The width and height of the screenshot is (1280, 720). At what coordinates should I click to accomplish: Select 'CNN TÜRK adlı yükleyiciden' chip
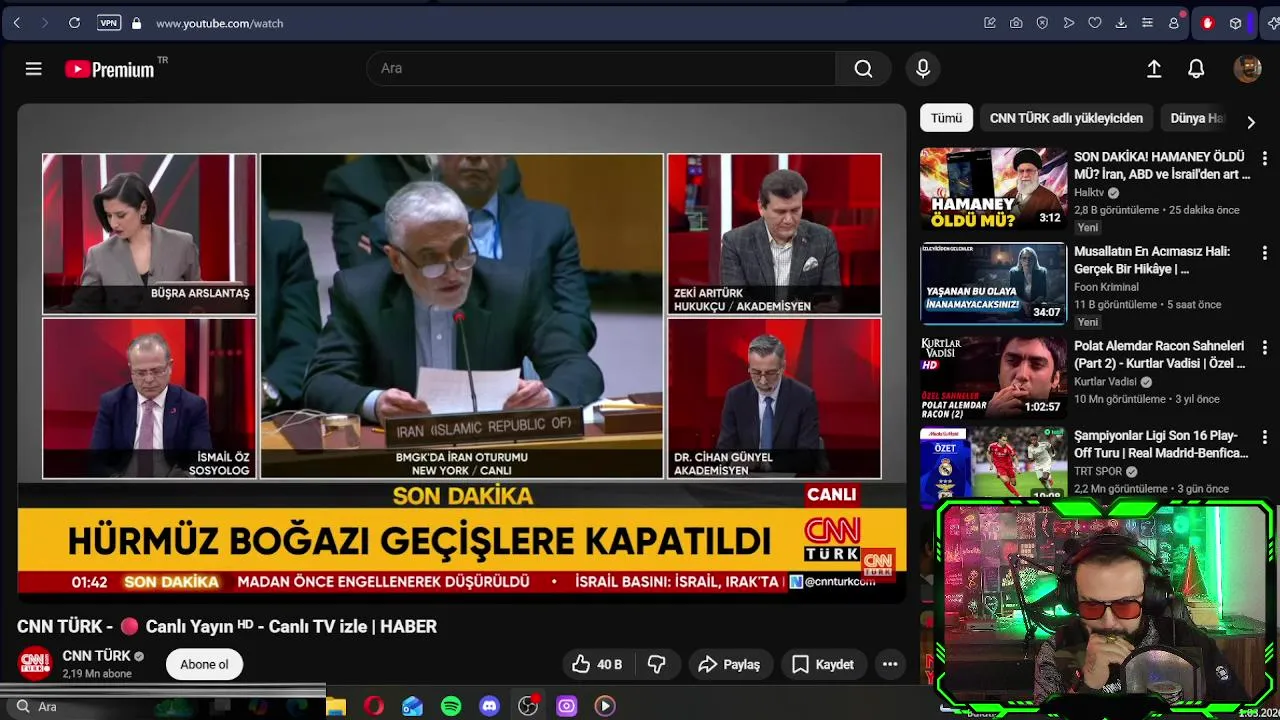(x=1066, y=118)
